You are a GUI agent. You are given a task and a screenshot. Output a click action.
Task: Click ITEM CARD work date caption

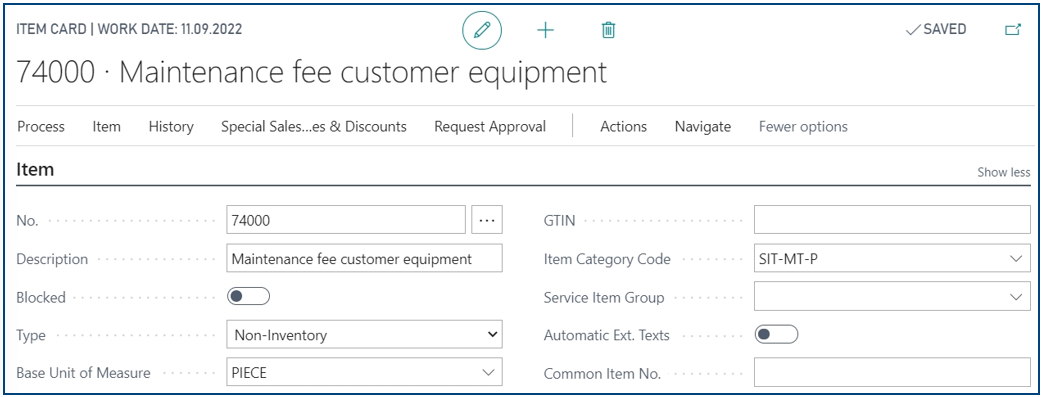point(129,29)
